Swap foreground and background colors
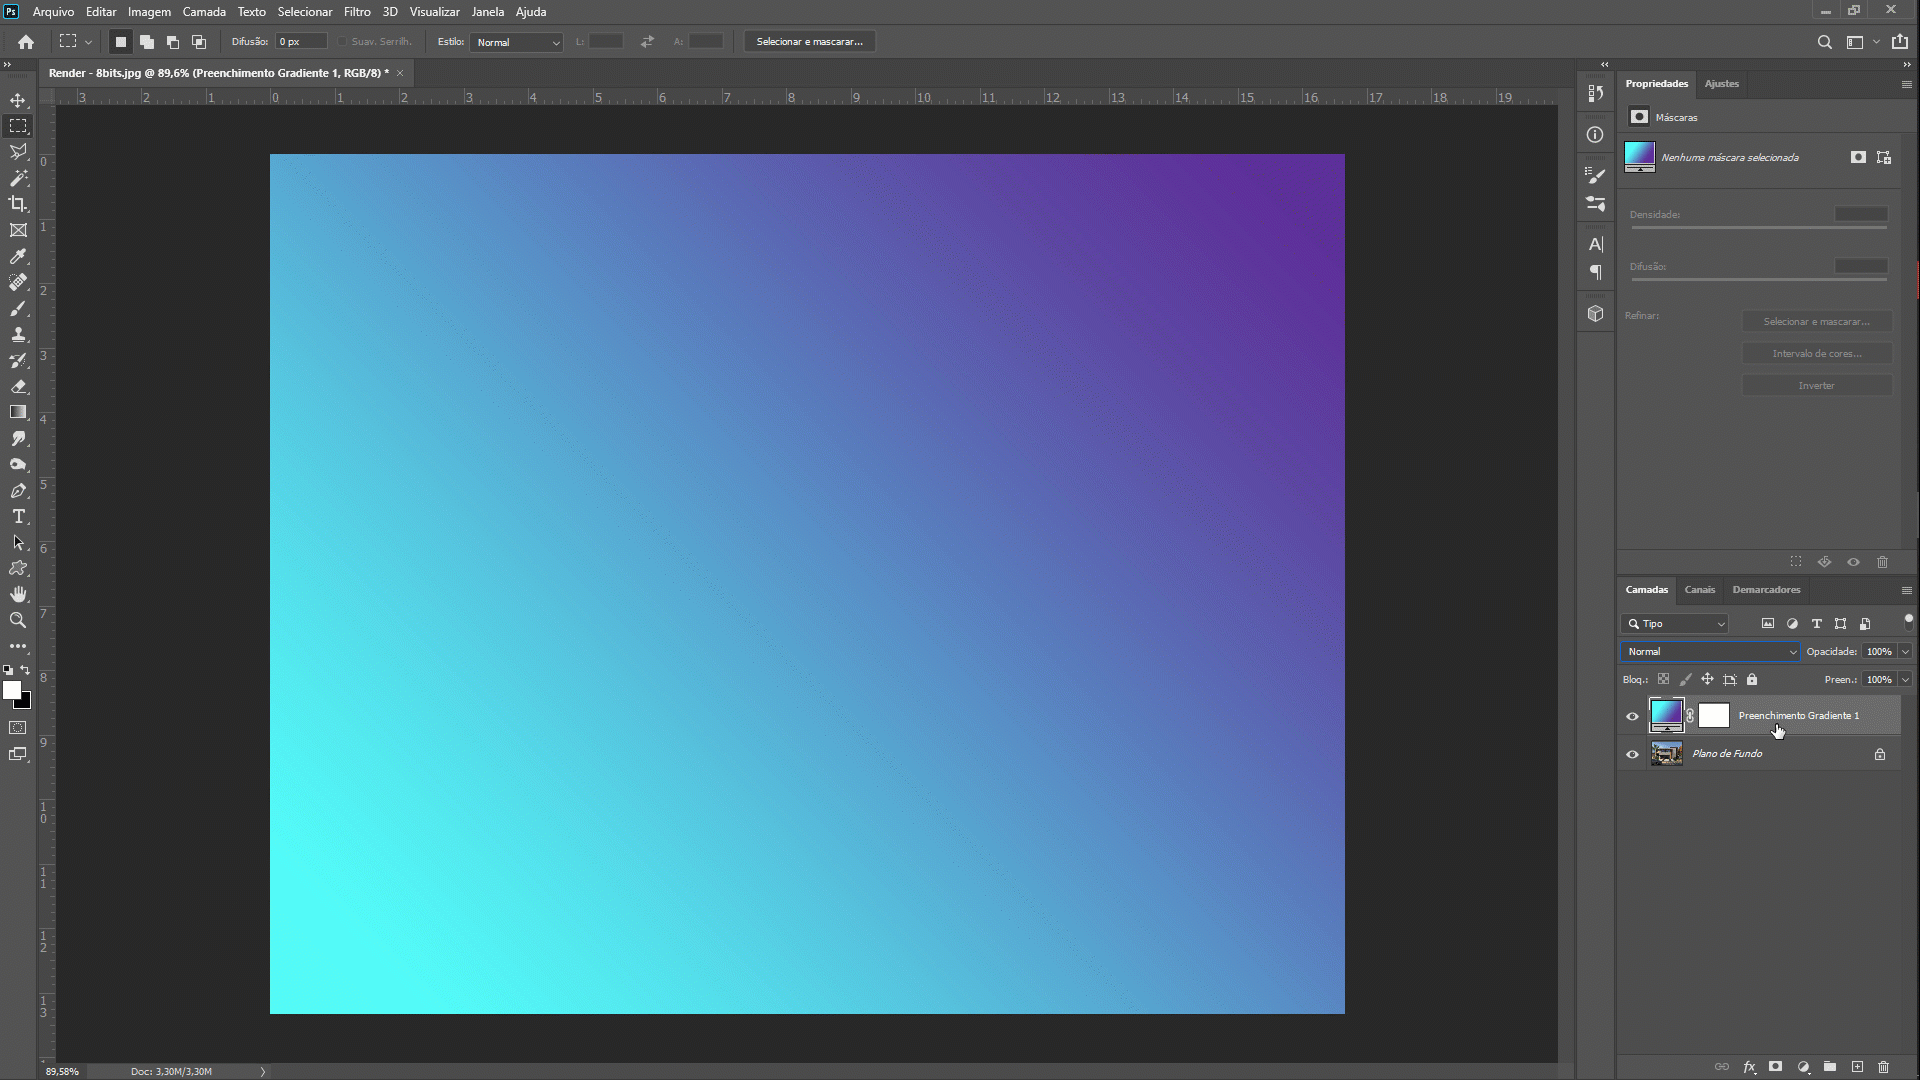This screenshot has width=1920, height=1080. click(x=25, y=670)
